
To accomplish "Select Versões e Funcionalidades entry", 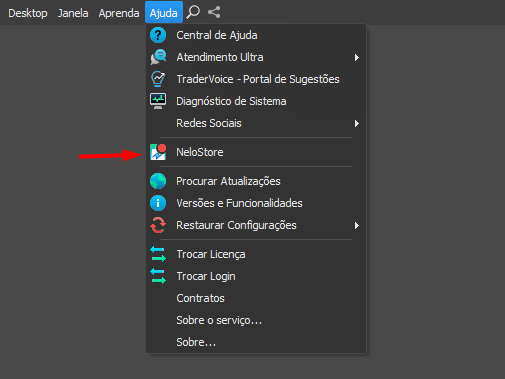I will pos(256,203).
